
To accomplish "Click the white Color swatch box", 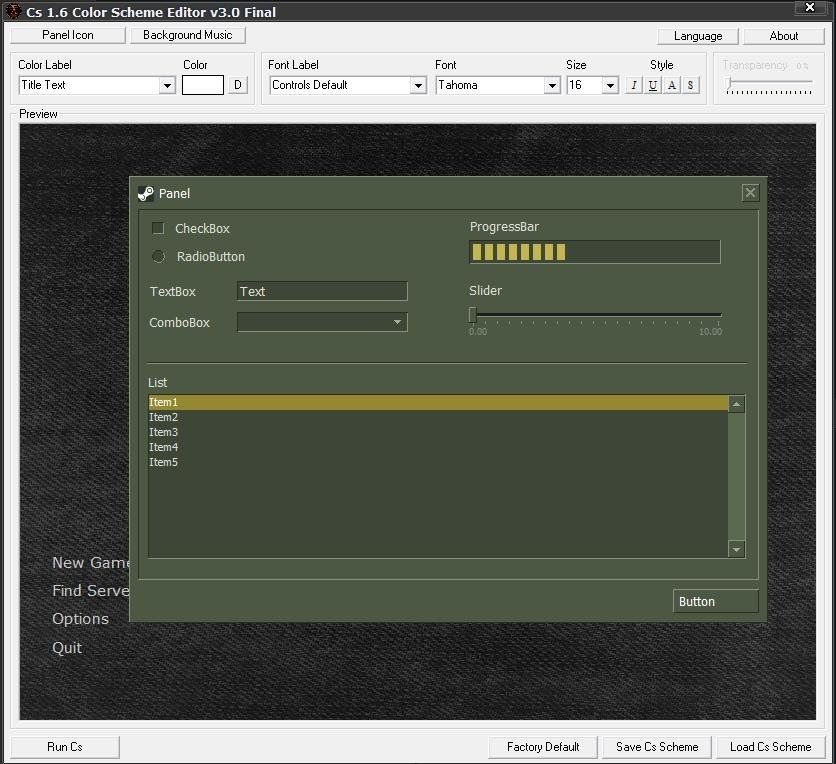I will click(x=203, y=85).
